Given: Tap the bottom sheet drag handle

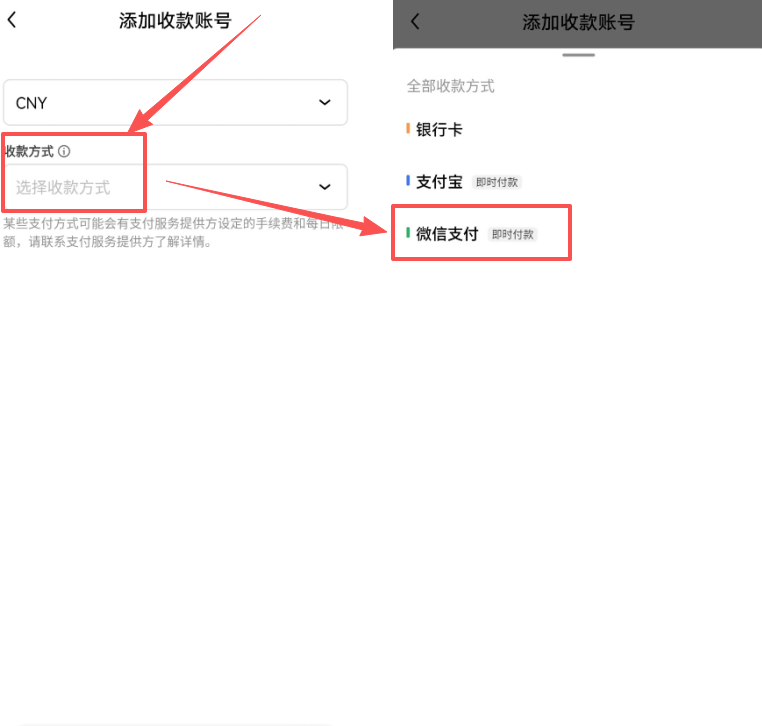Looking at the screenshot, I should coord(578,55).
